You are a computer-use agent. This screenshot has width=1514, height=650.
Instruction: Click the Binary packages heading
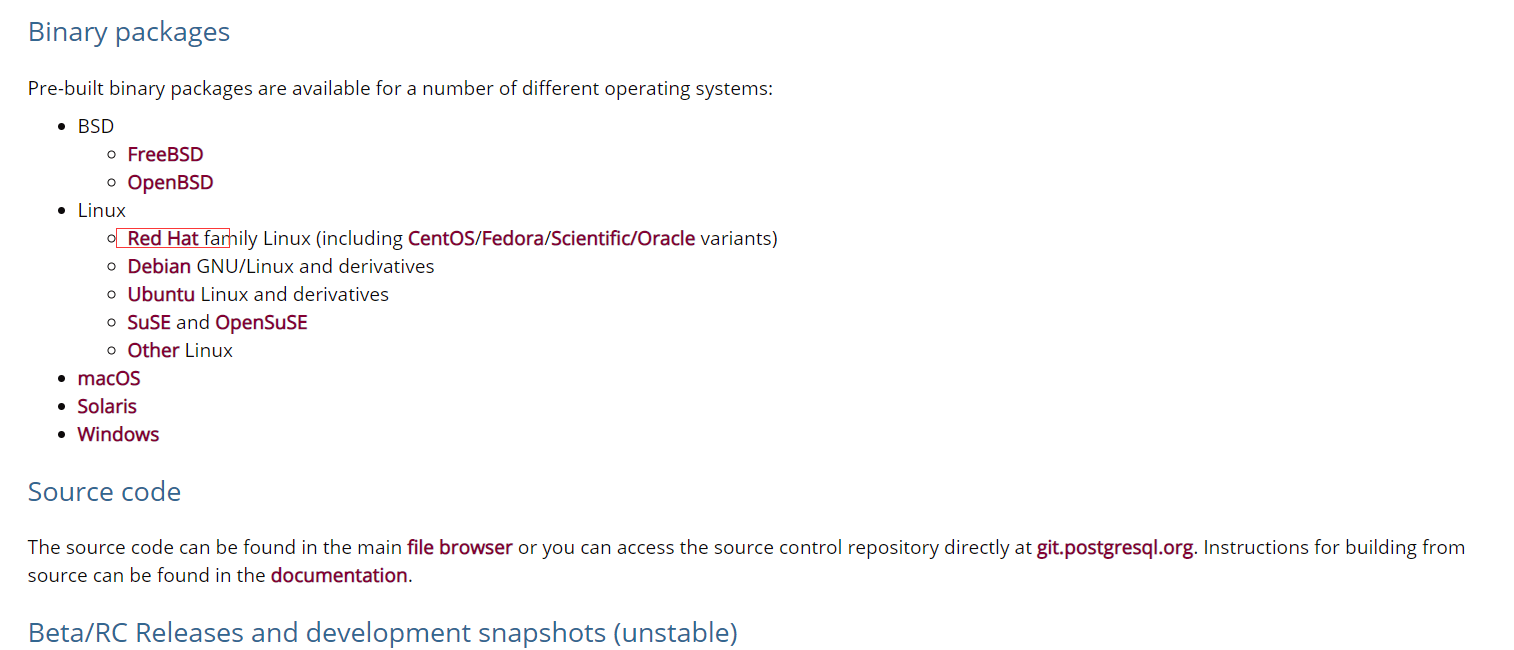pos(129,32)
